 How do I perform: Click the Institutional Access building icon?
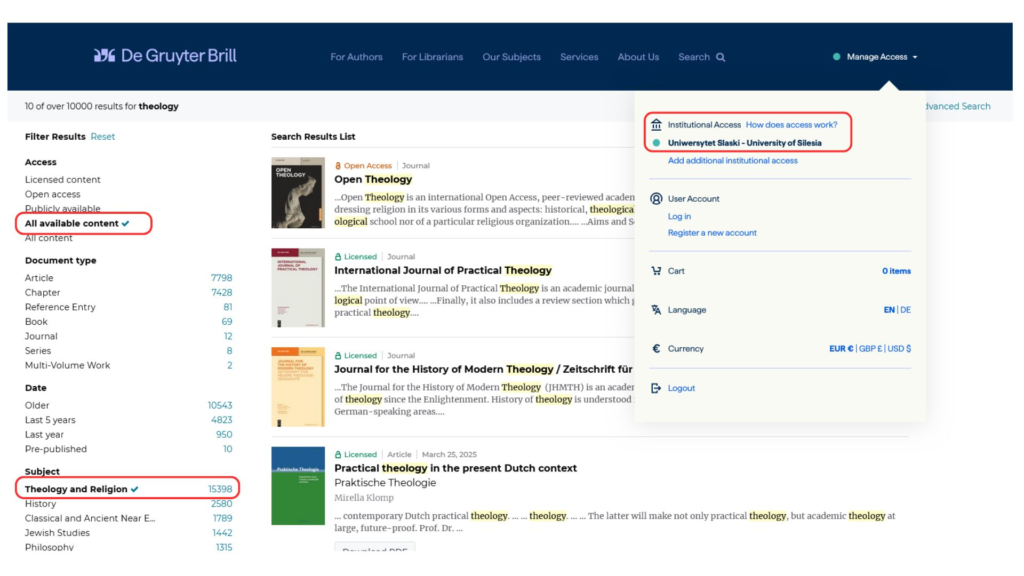coord(656,124)
